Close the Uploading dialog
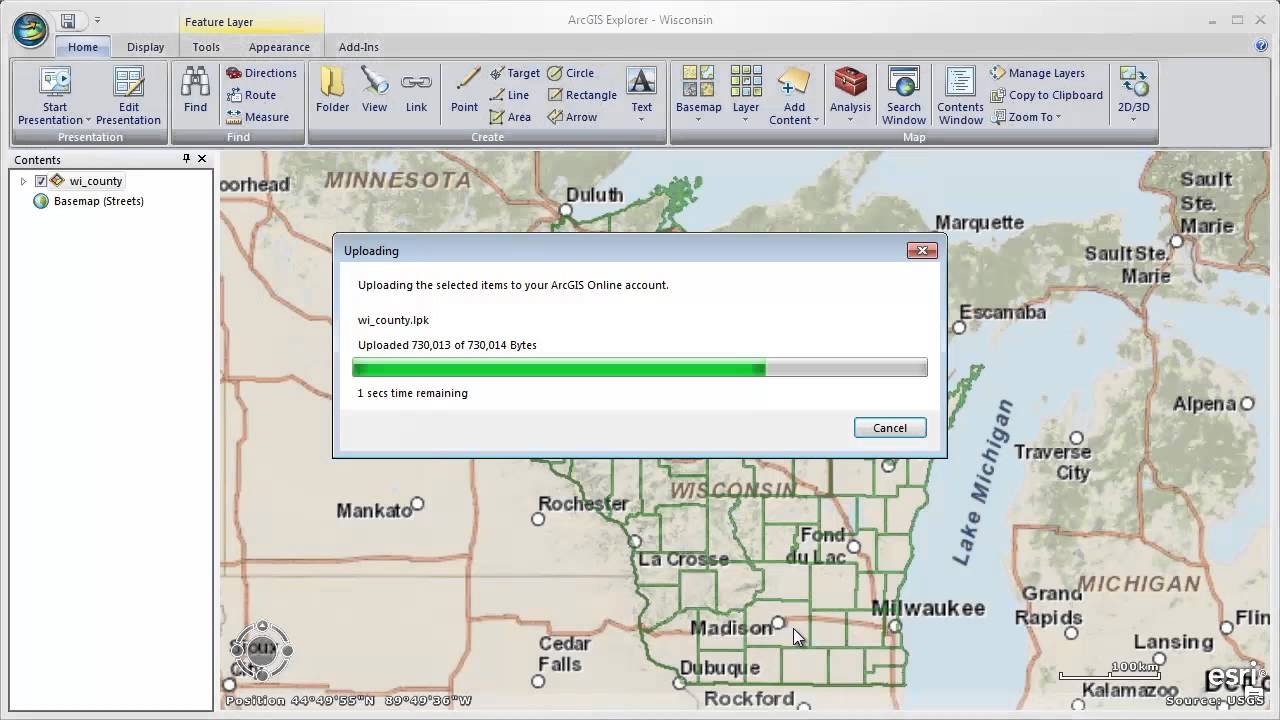This screenshot has height=720, width=1280. click(922, 250)
